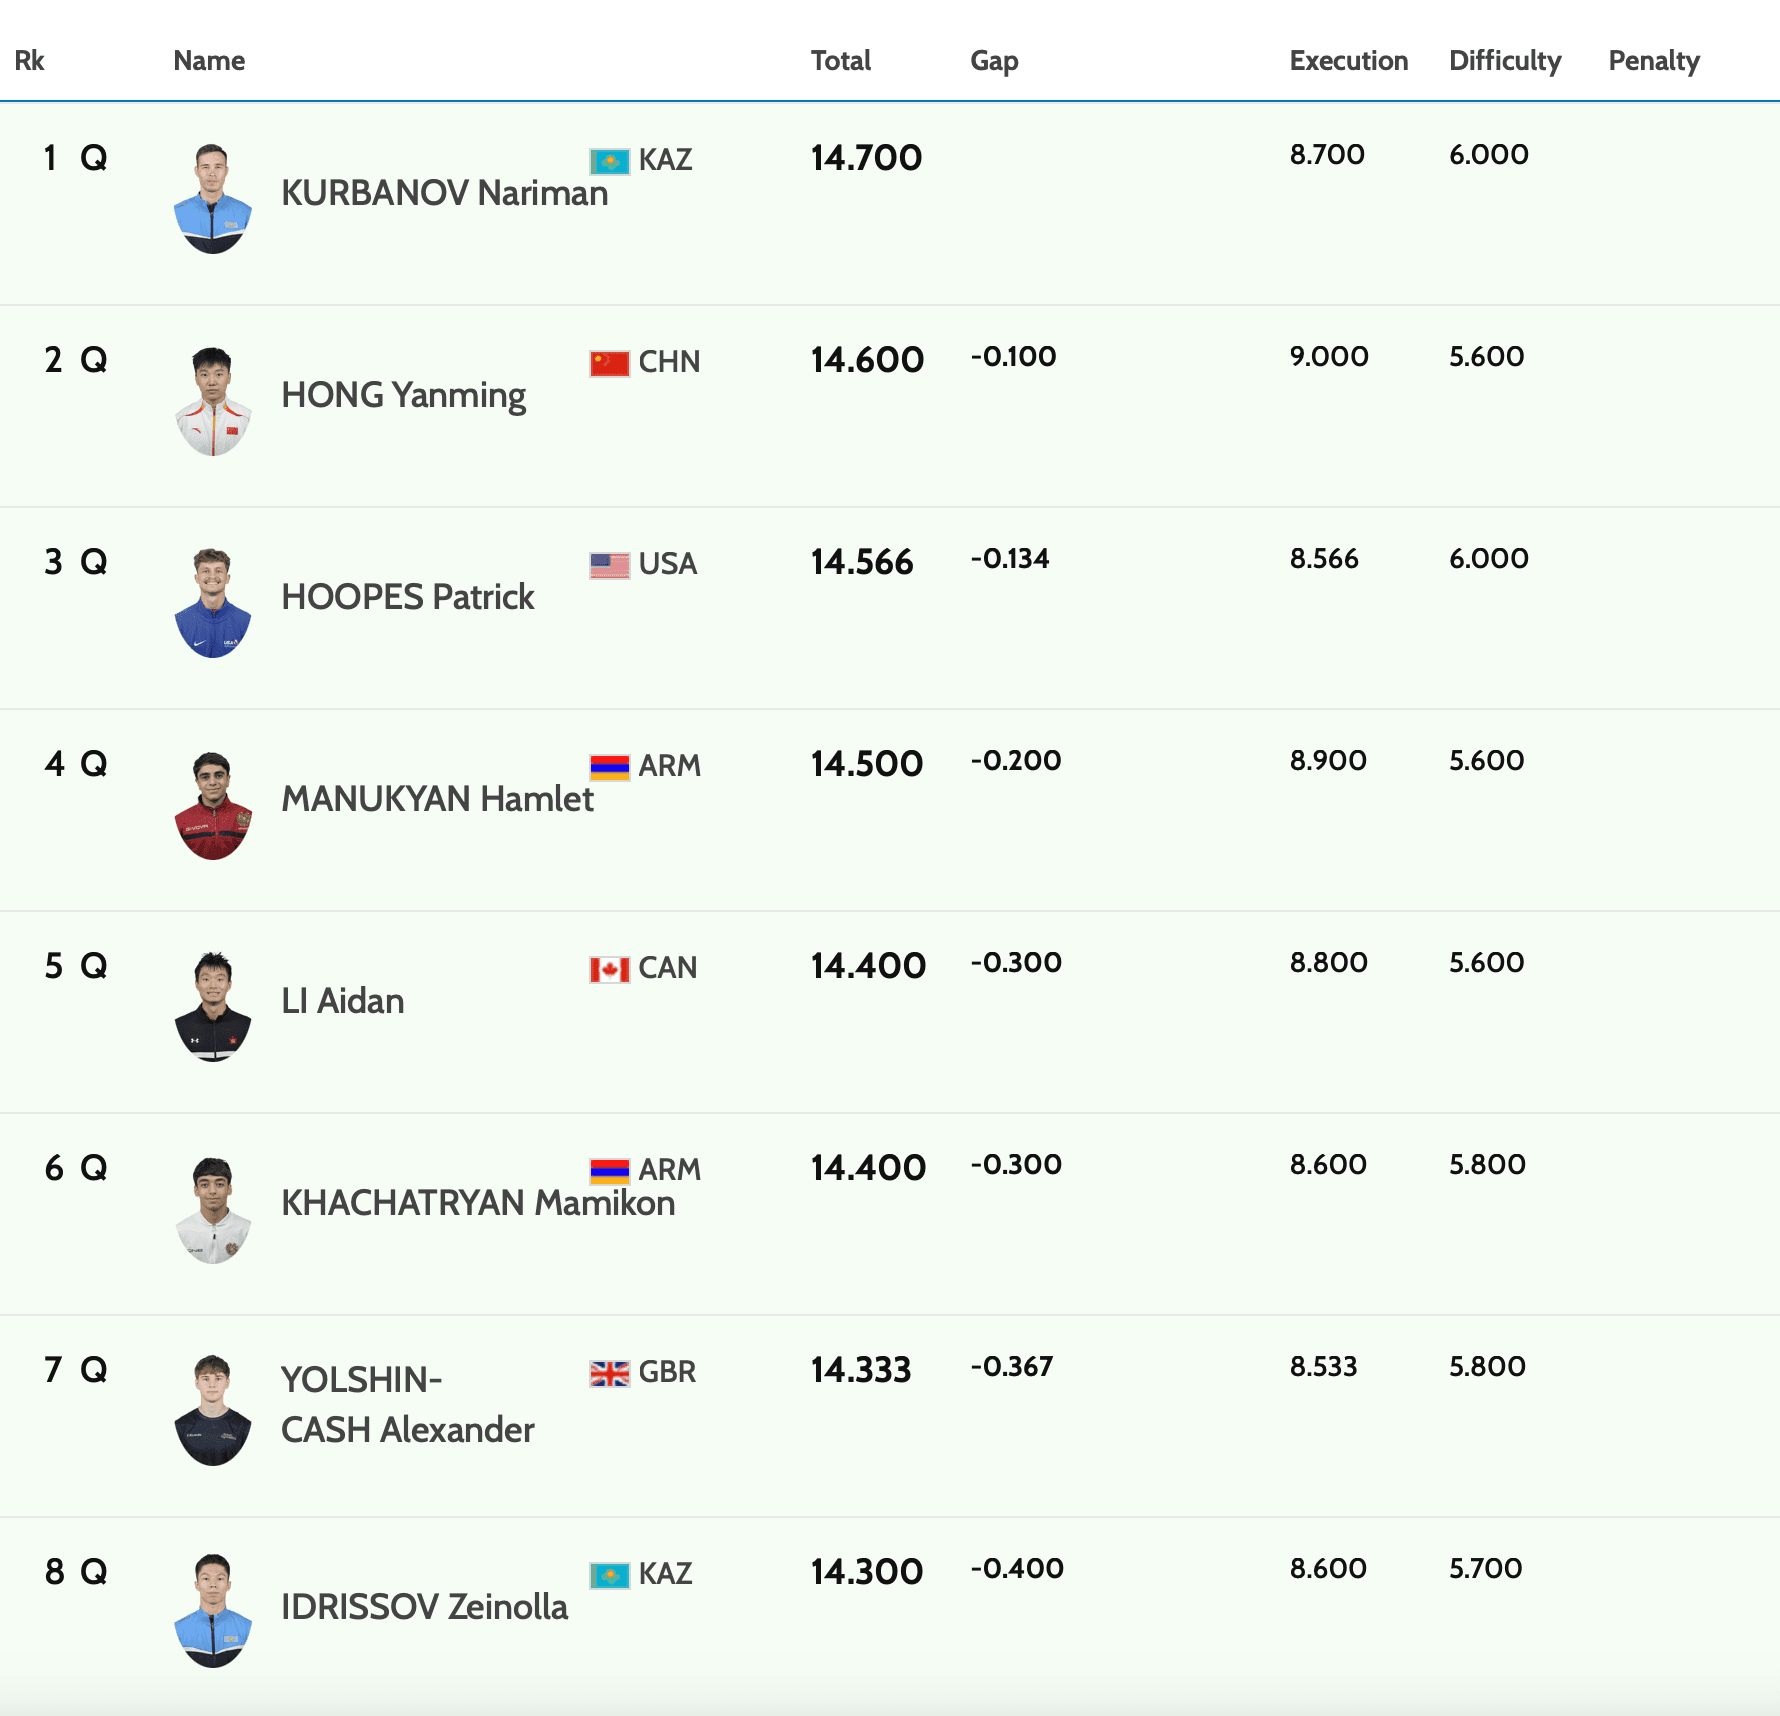This screenshot has width=1780, height=1716.
Task: Click the China flag next to HONG Yanming
Action: 609,363
